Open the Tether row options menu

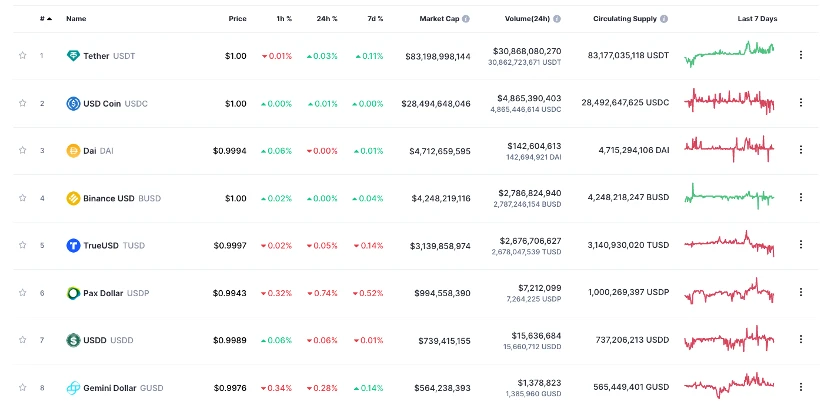click(800, 56)
